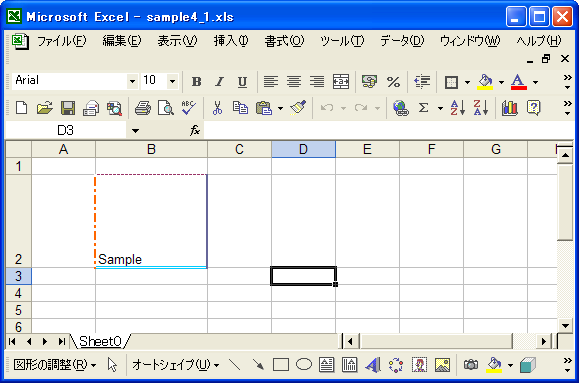
Task: Apply Borders to selected cell
Action: pos(451,82)
